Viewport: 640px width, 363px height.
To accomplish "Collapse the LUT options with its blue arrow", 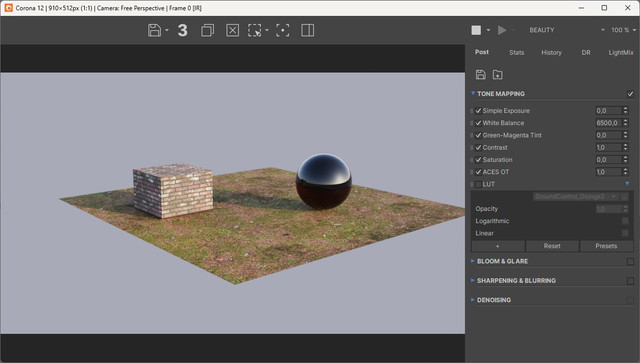I will point(627,184).
